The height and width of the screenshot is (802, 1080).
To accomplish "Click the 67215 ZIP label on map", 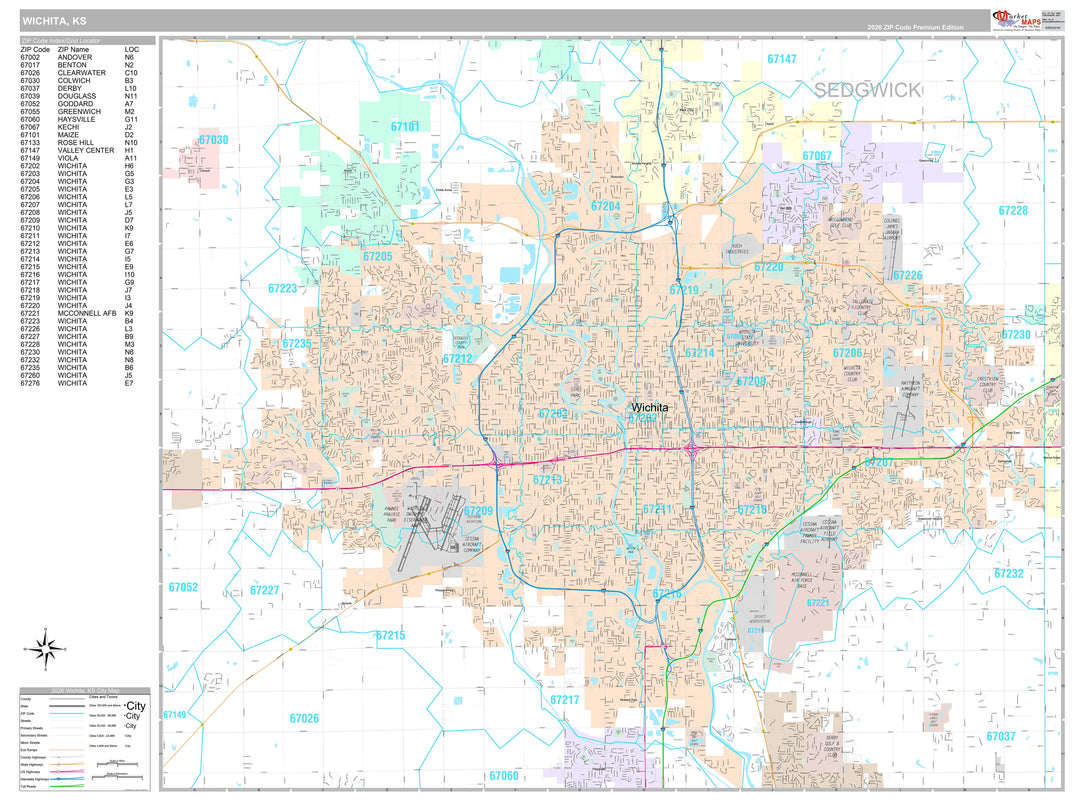I will tap(391, 635).
